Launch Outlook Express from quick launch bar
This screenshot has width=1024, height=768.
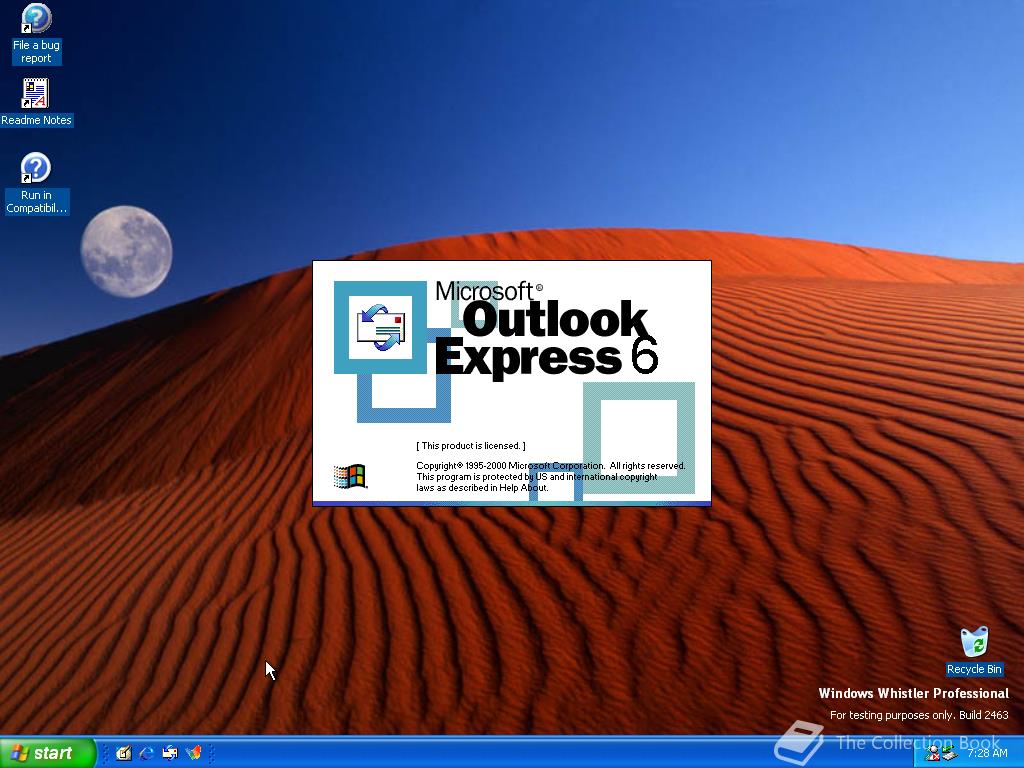(x=170, y=753)
